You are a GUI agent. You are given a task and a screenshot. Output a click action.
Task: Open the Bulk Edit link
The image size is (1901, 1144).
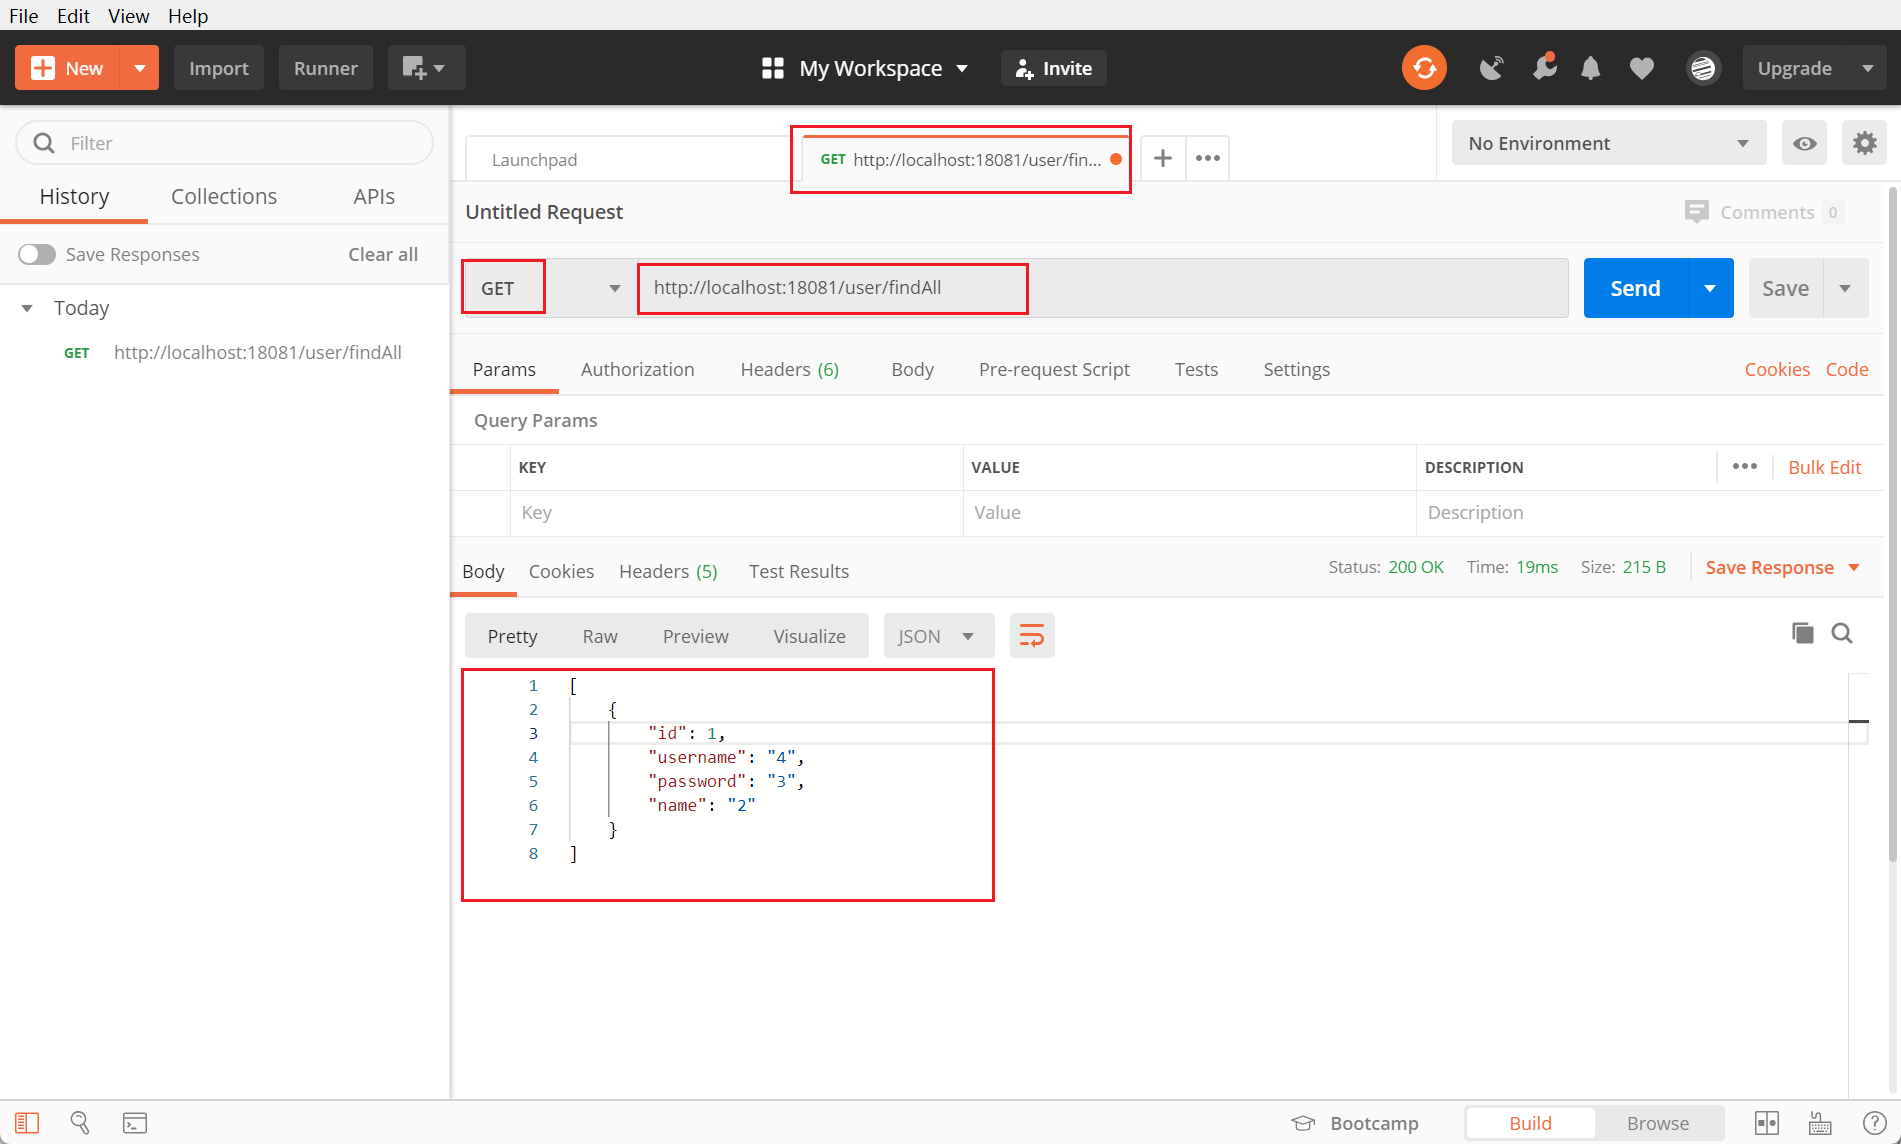click(1824, 467)
